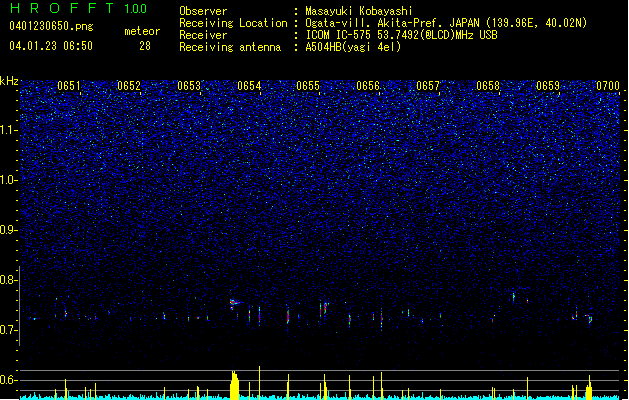Image resolution: width=629 pixels, height=400 pixels.
Task: Click the meteor label
Action: click(x=142, y=31)
